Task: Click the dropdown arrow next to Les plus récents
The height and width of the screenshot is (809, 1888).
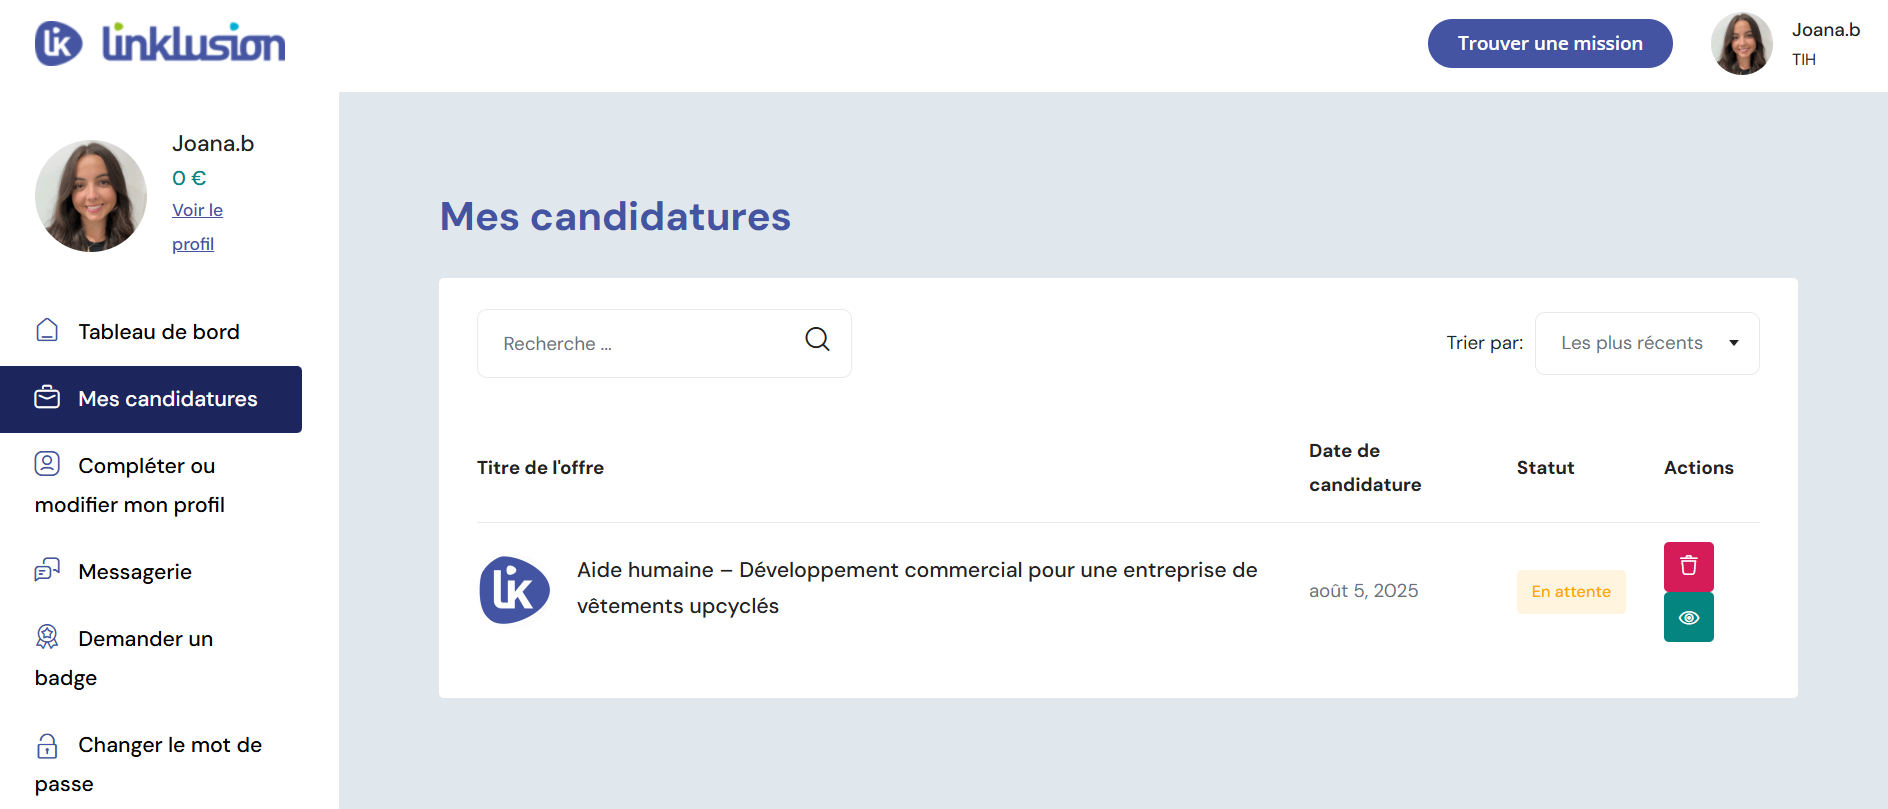Action: click(1734, 343)
